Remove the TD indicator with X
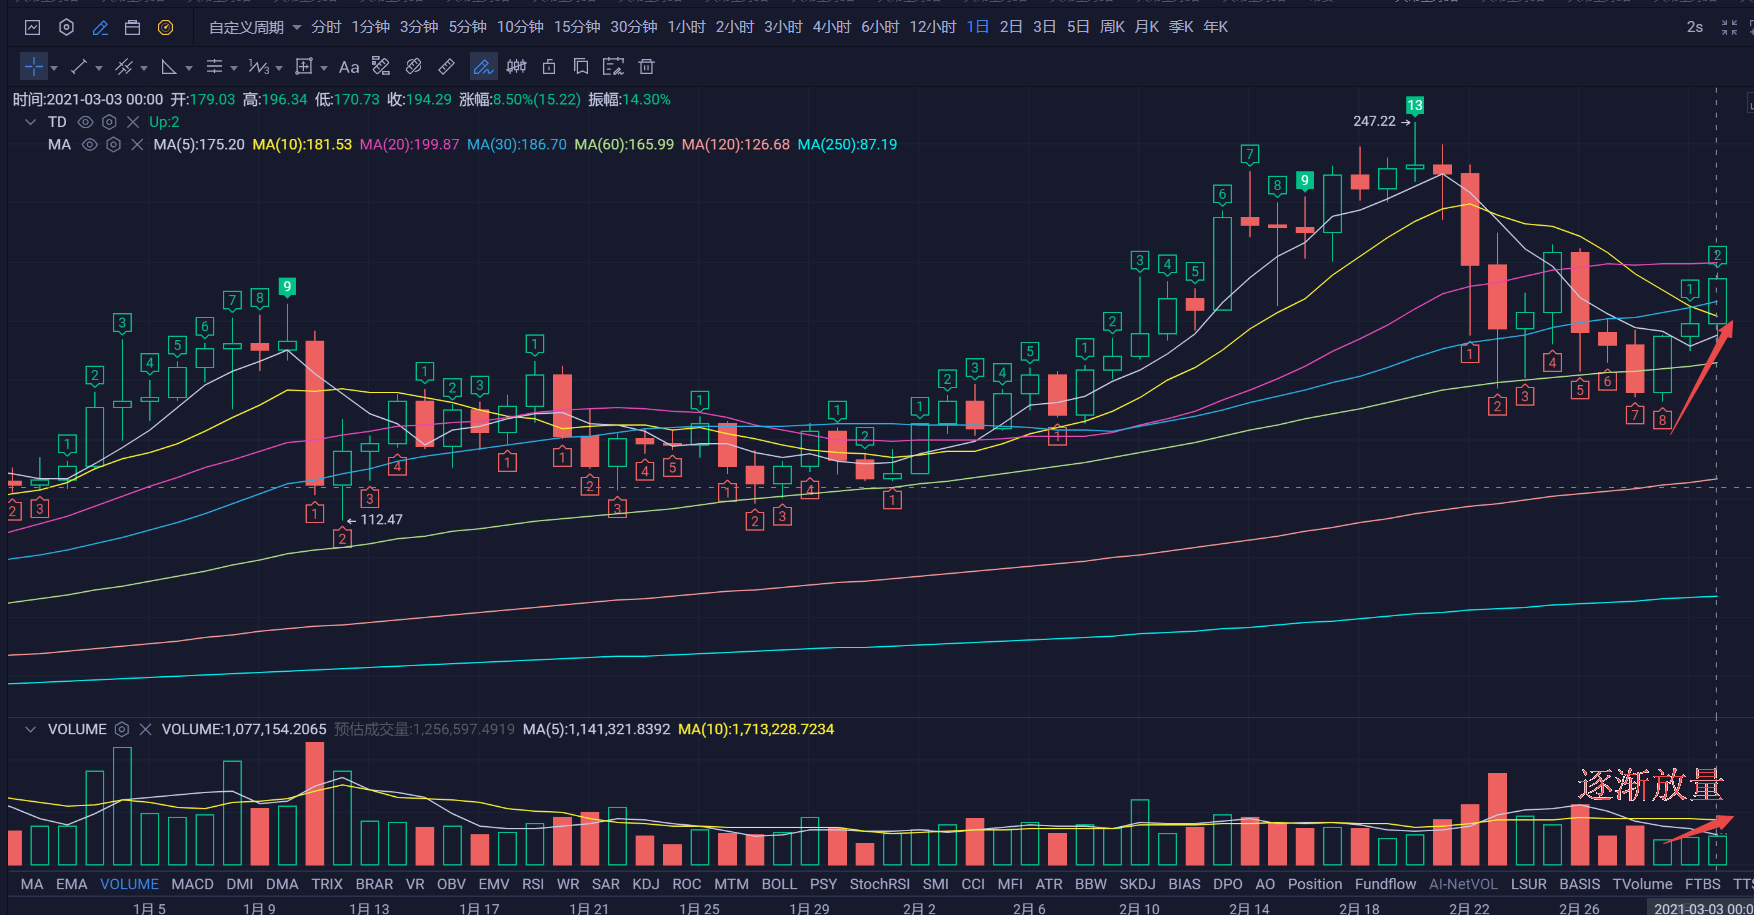The height and width of the screenshot is (915, 1754). (133, 122)
